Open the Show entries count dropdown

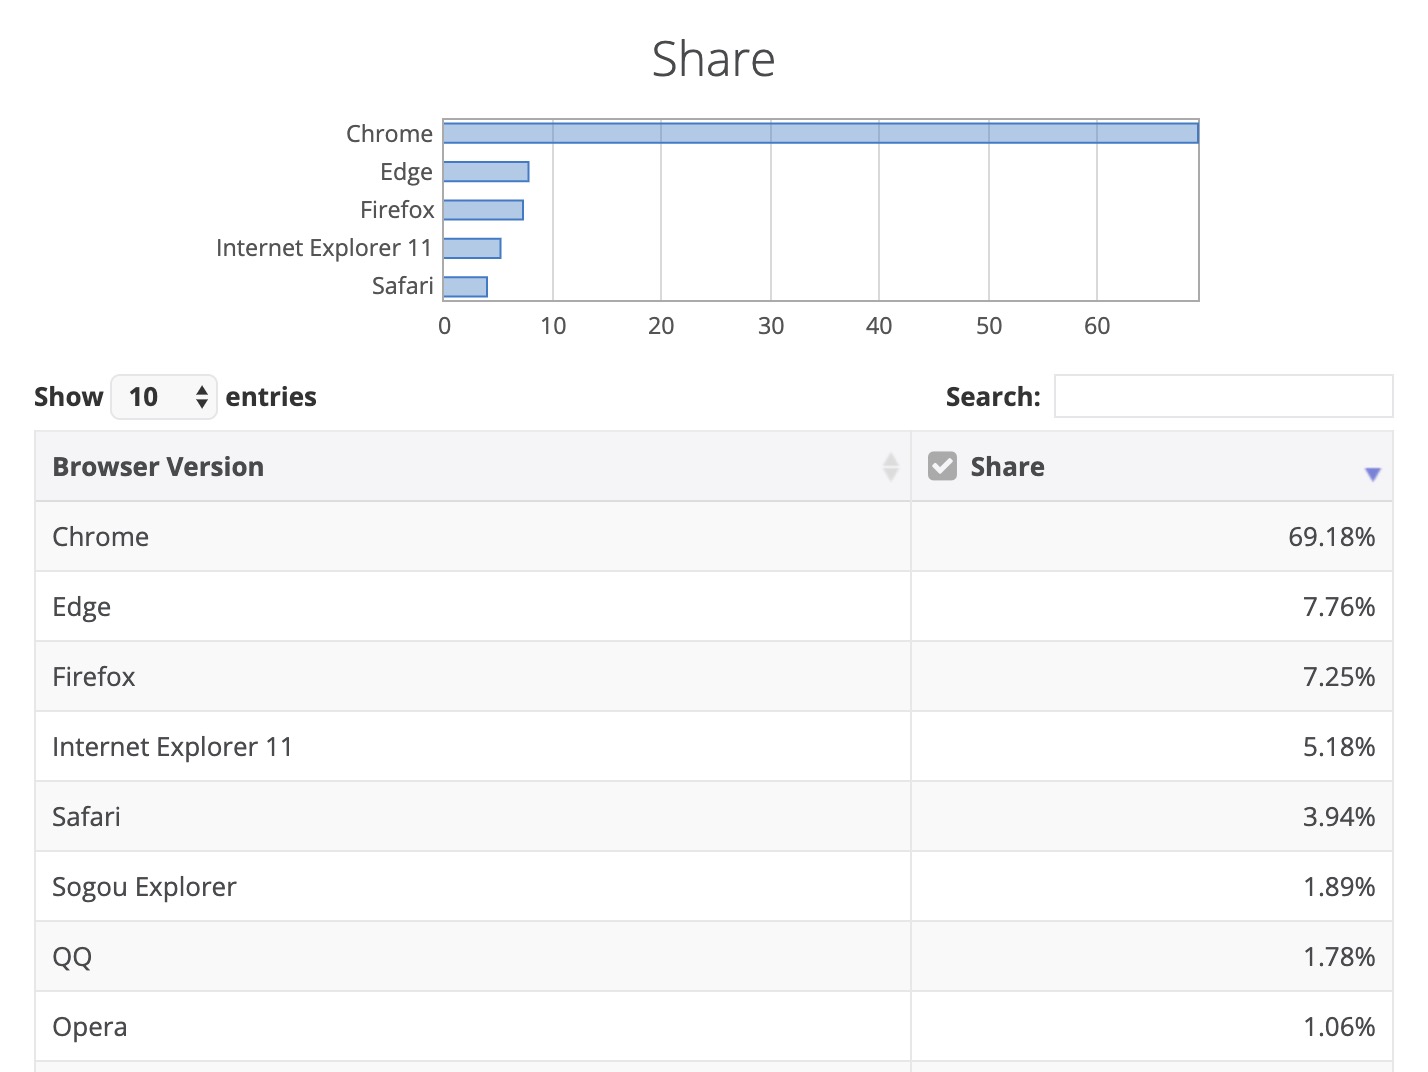pyautogui.click(x=164, y=397)
